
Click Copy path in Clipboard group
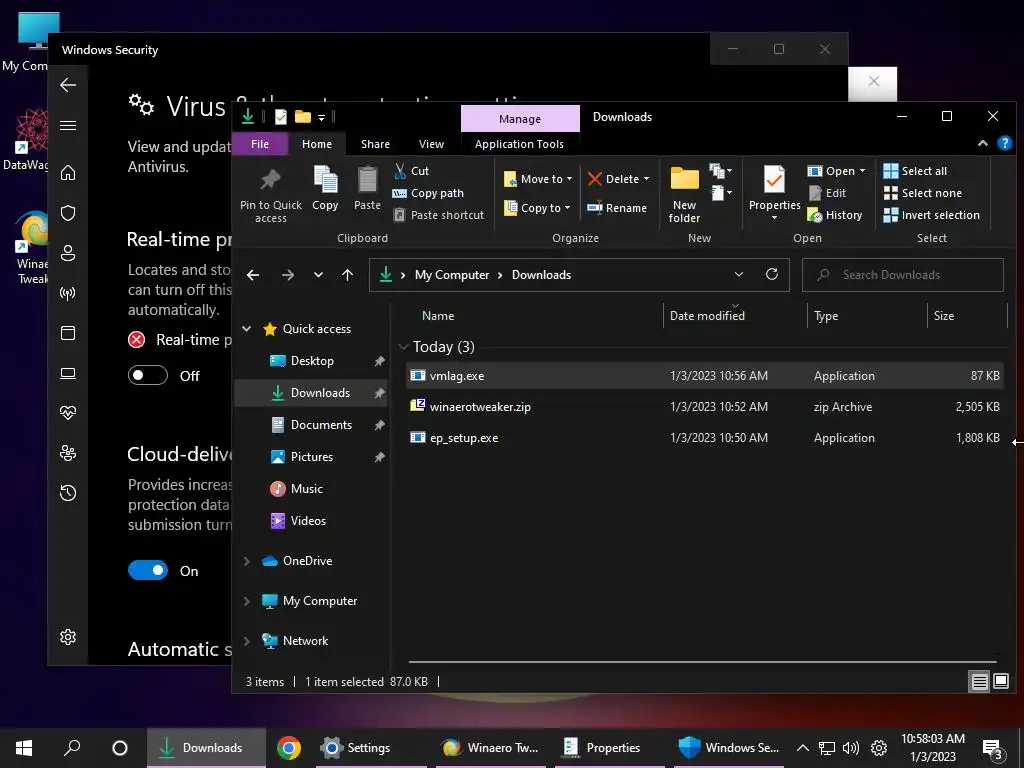click(x=428, y=193)
